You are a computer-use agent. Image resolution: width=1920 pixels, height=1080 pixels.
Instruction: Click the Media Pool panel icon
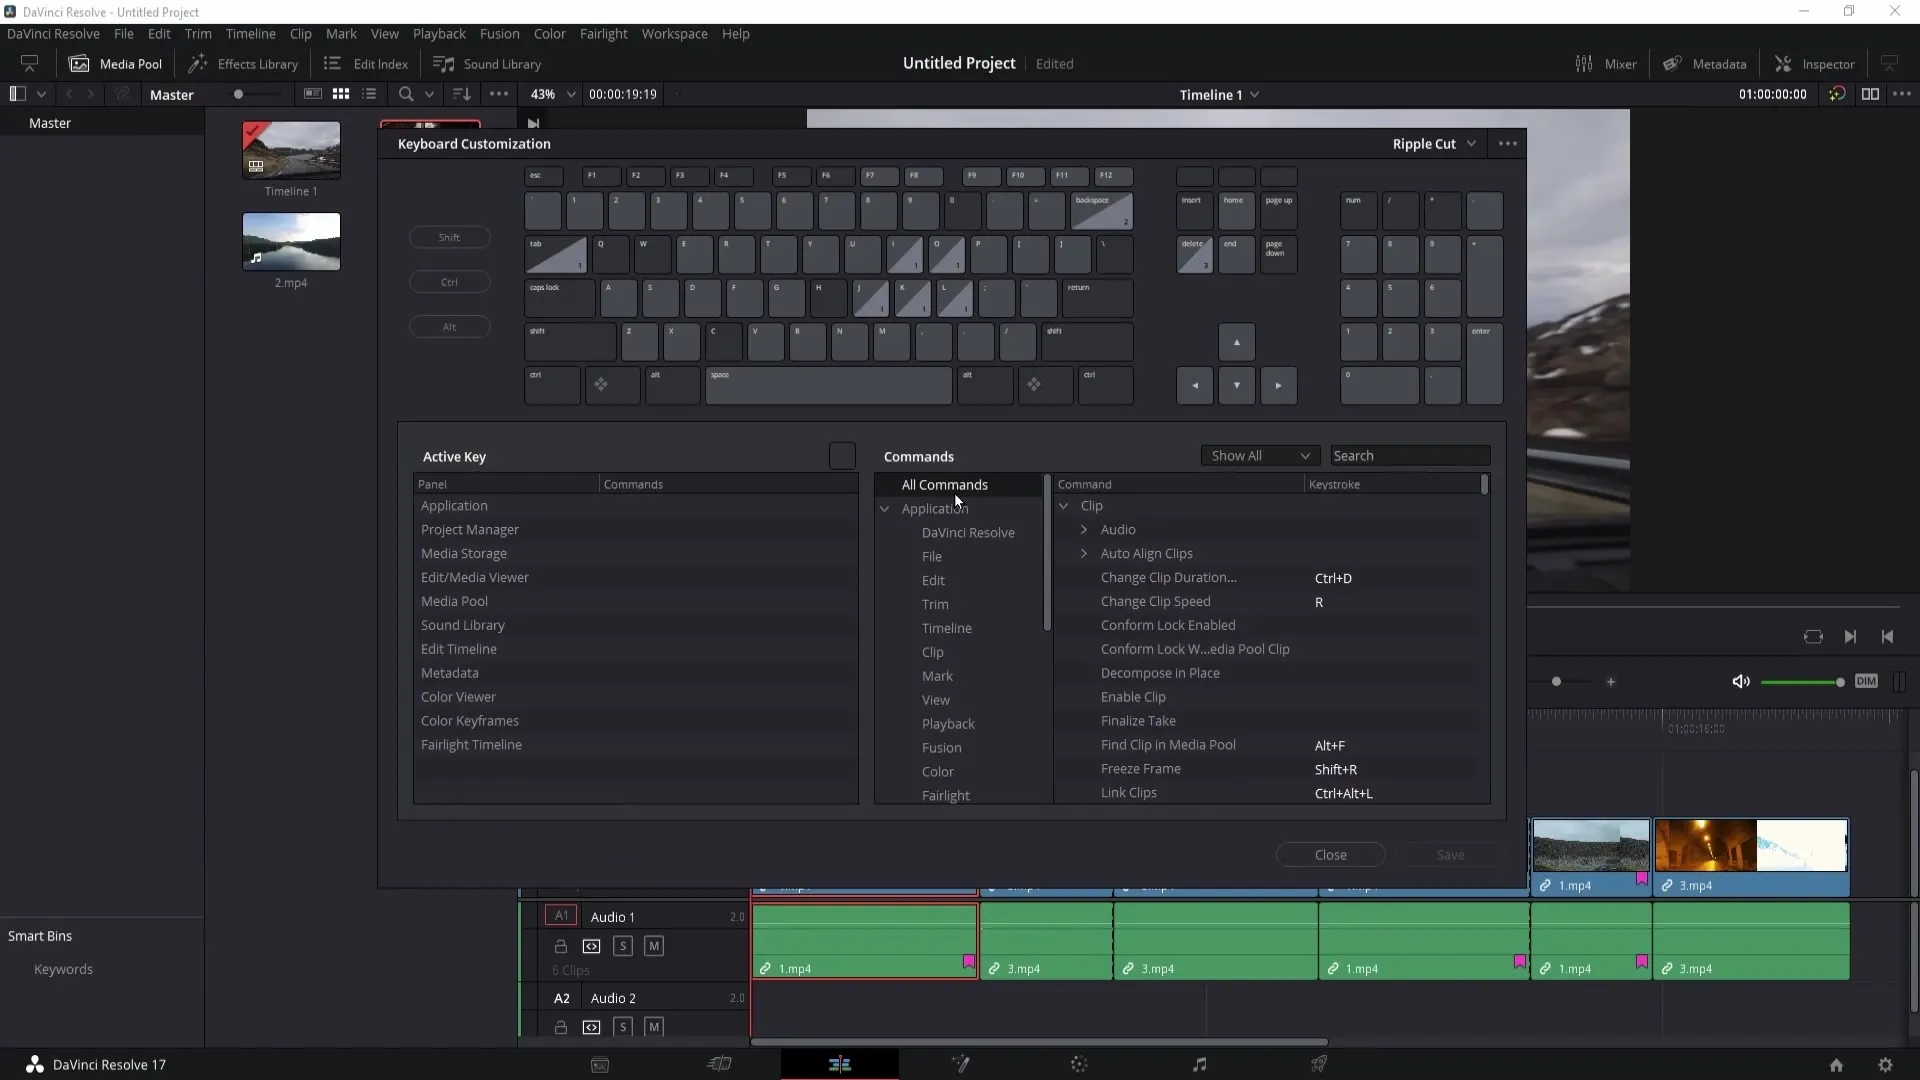(80, 62)
